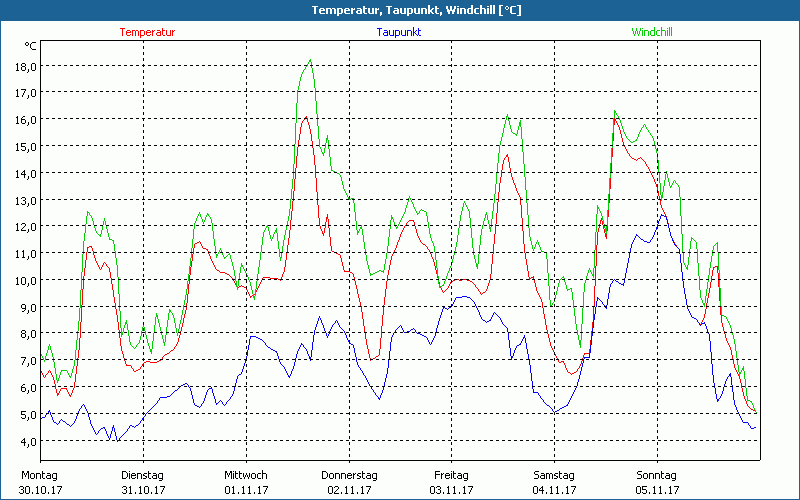Select the chart title bar text
Viewport: 800px width, 500px height.
400,10
